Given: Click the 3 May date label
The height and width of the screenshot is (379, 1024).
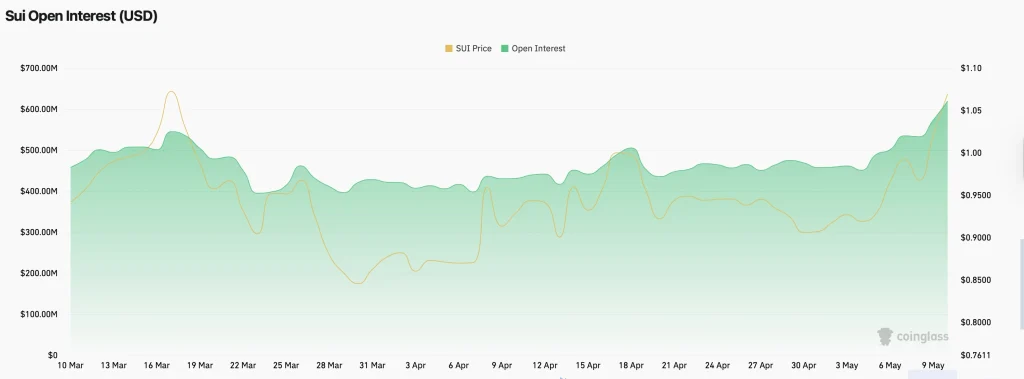Looking at the screenshot, I should [x=846, y=365].
